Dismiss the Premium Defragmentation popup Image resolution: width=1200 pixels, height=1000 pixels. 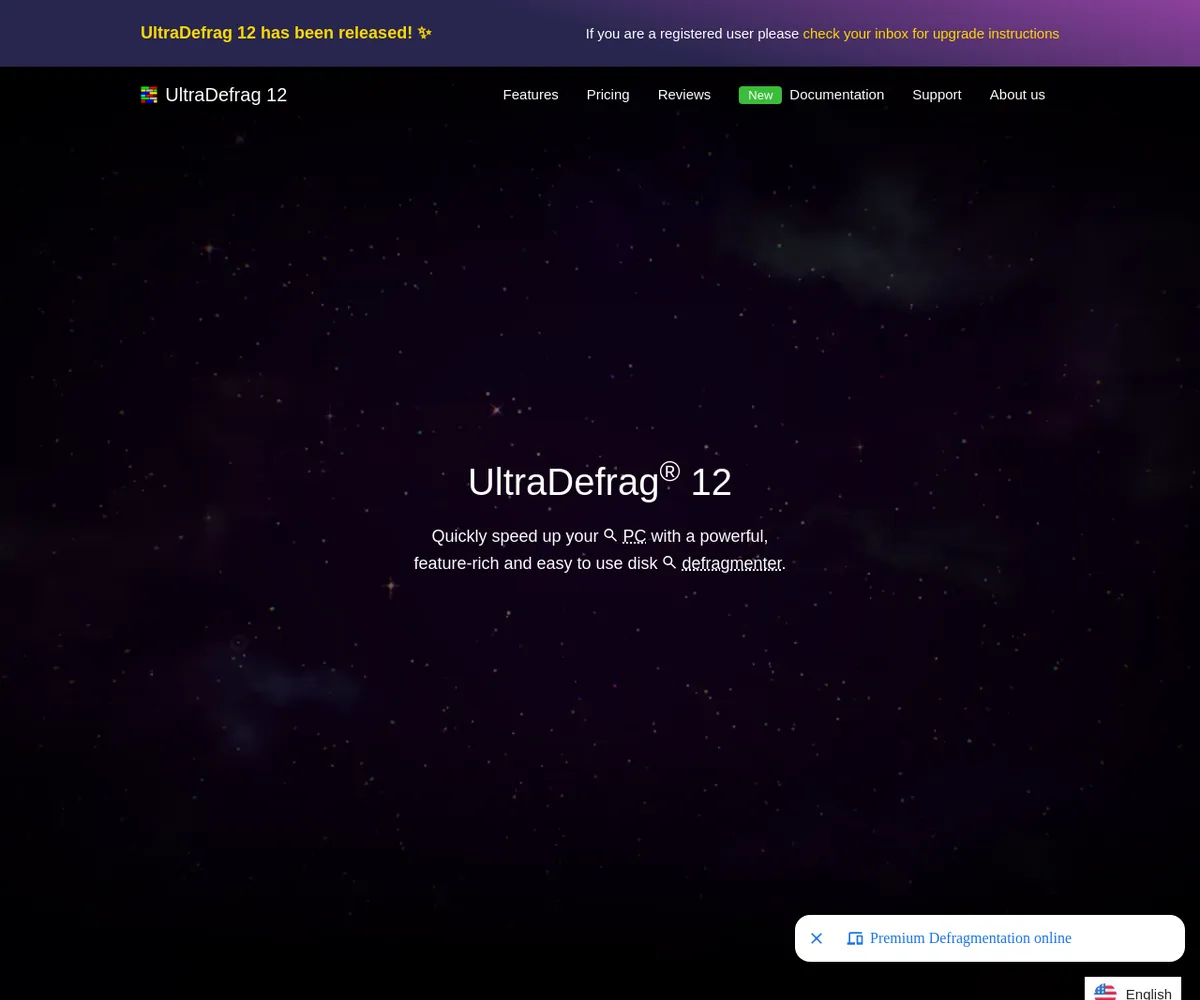(x=816, y=938)
